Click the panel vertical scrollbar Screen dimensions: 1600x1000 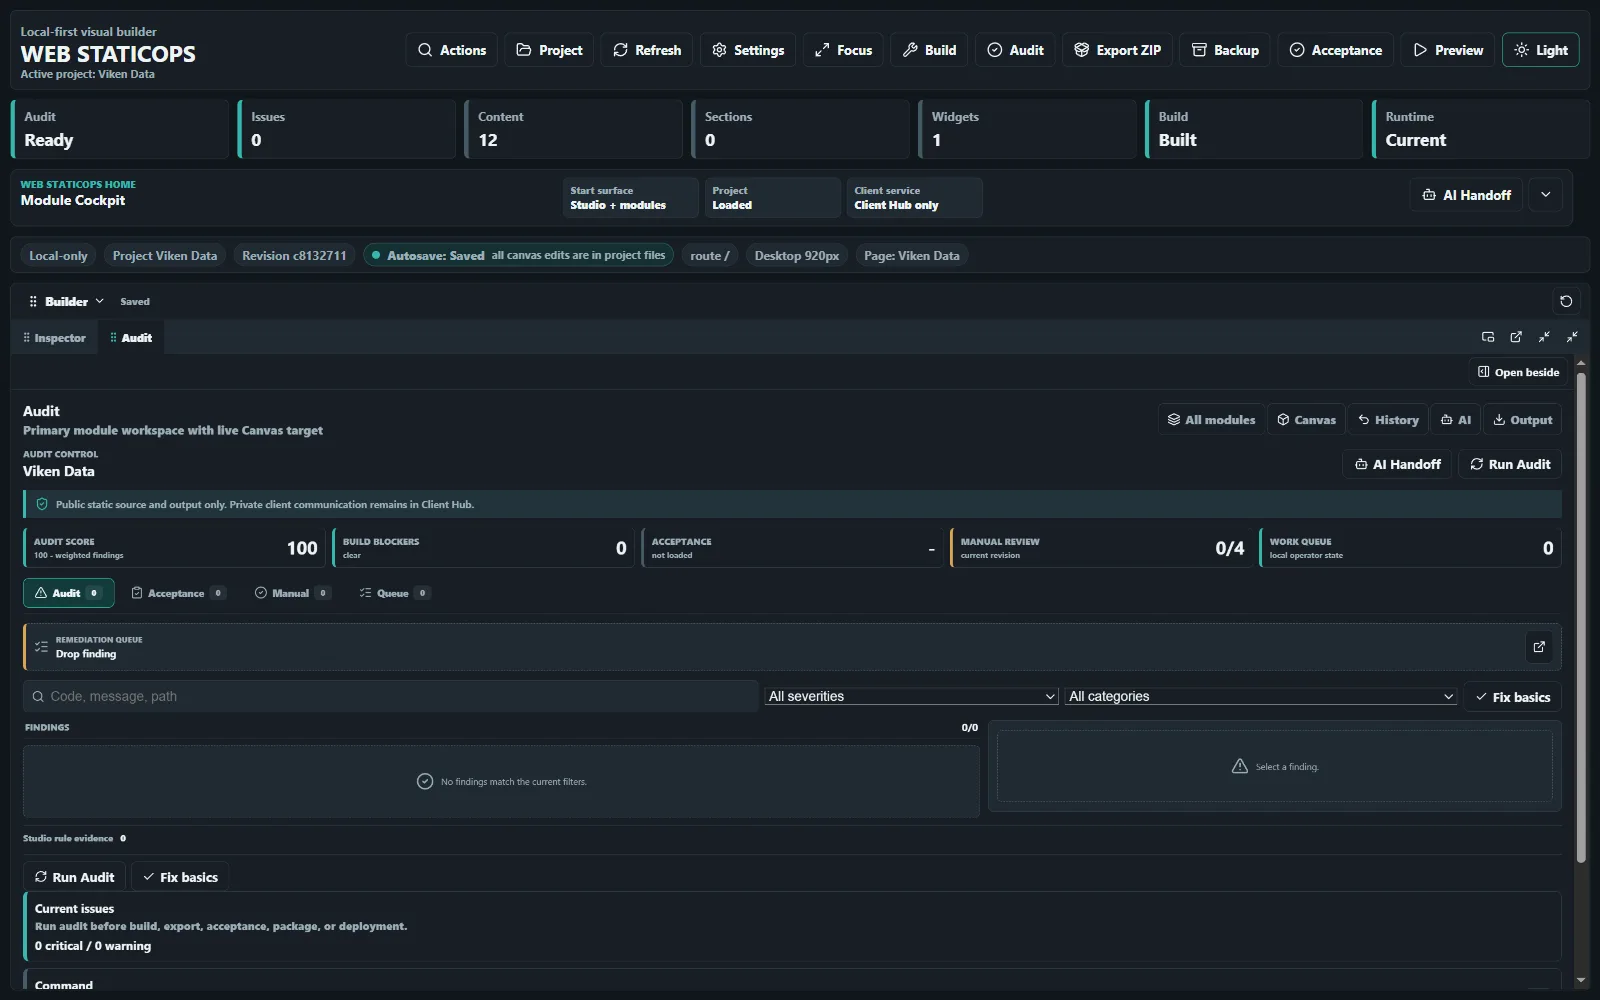[x=1581, y=617]
